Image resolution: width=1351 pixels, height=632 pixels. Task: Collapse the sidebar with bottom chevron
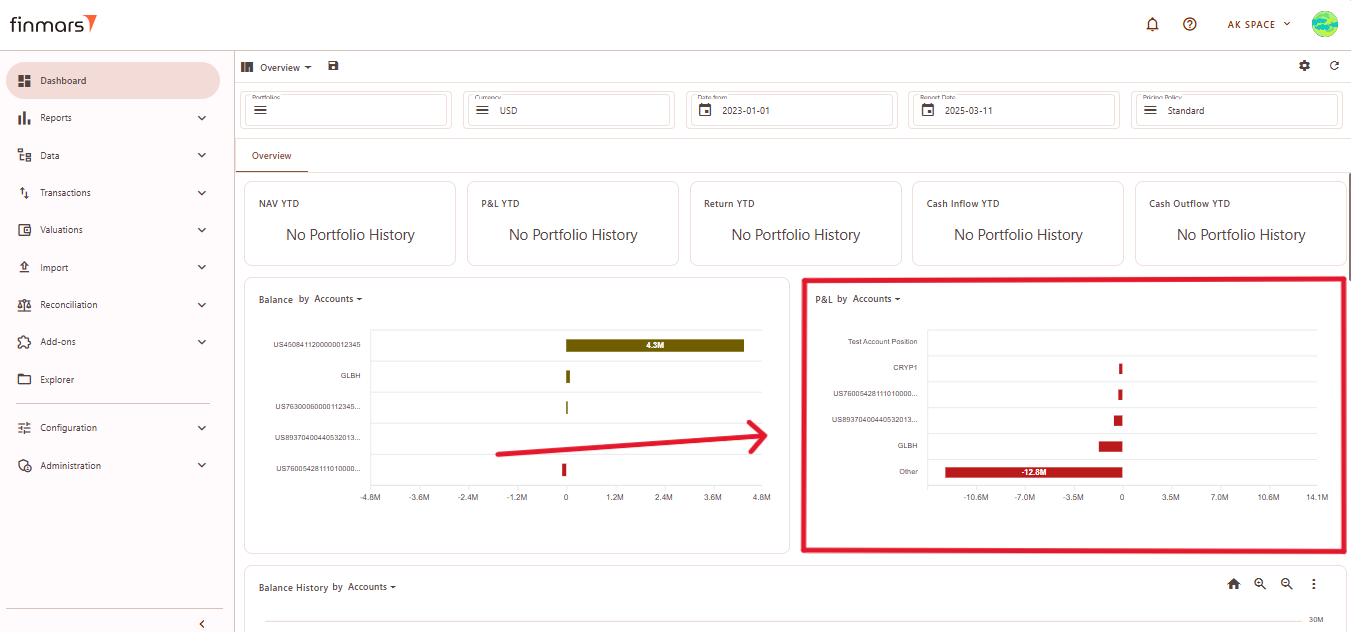pos(202,624)
